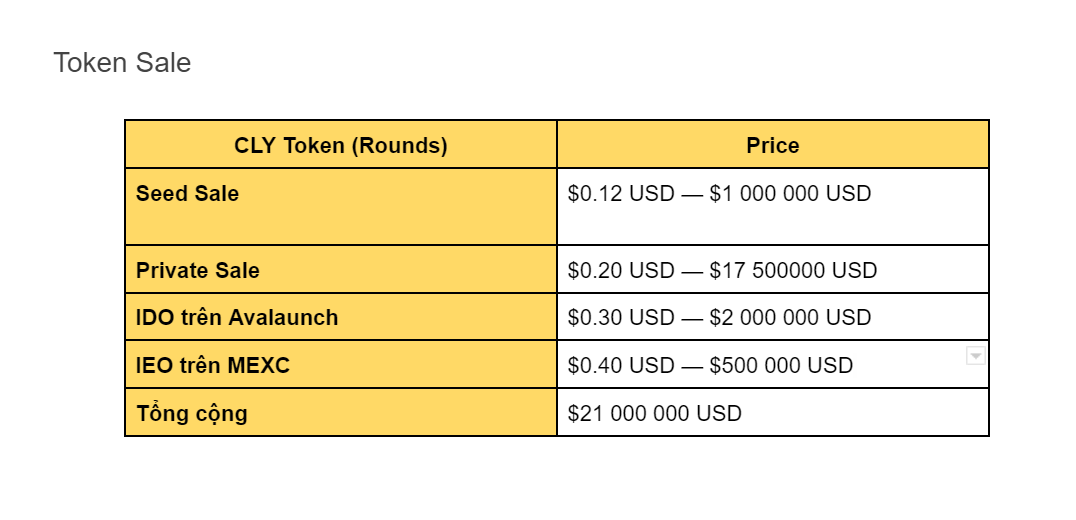Click the Seed Sale row label
The image size is (1076, 520).
[187, 194]
